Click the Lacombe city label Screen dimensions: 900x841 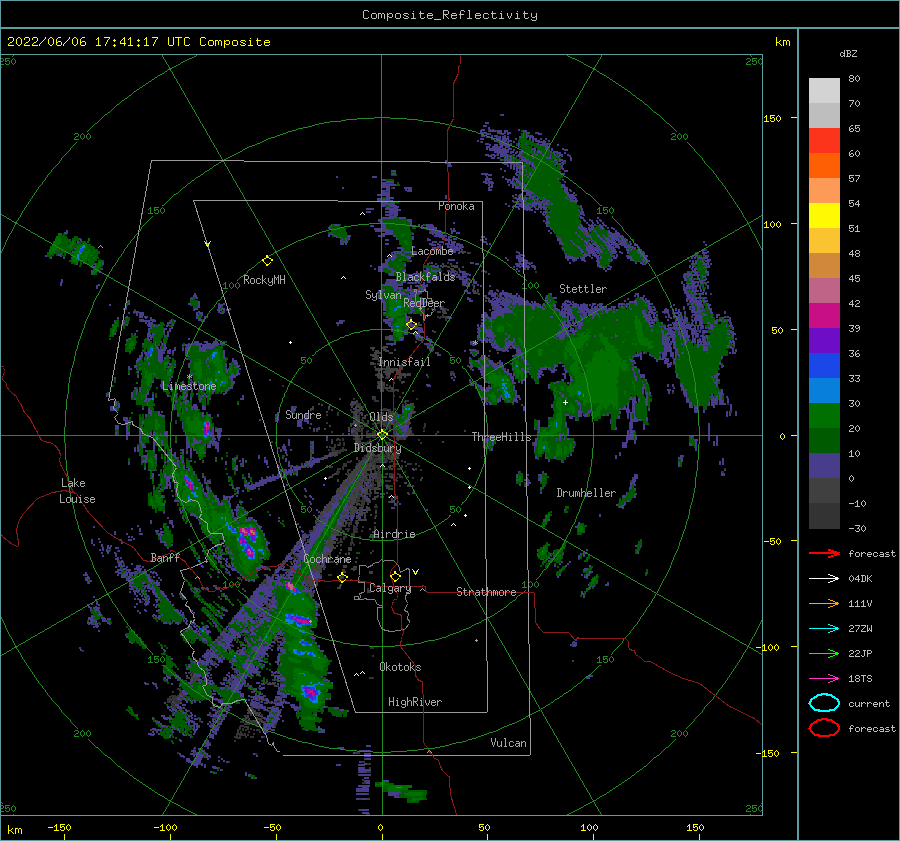432,251
